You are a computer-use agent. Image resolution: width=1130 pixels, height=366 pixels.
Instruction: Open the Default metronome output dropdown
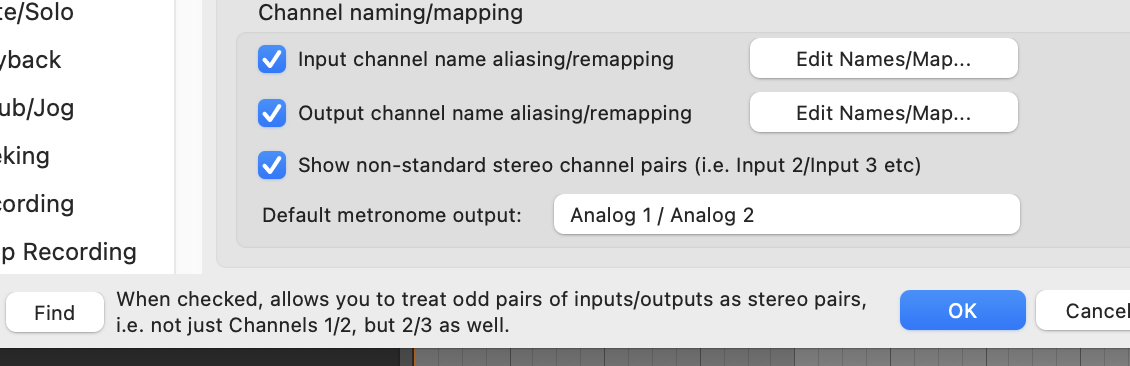click(786, 214)
